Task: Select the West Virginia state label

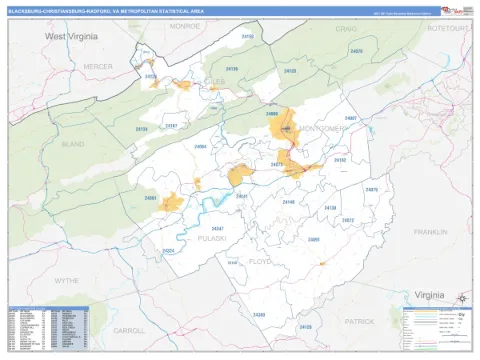Action: 71,36
